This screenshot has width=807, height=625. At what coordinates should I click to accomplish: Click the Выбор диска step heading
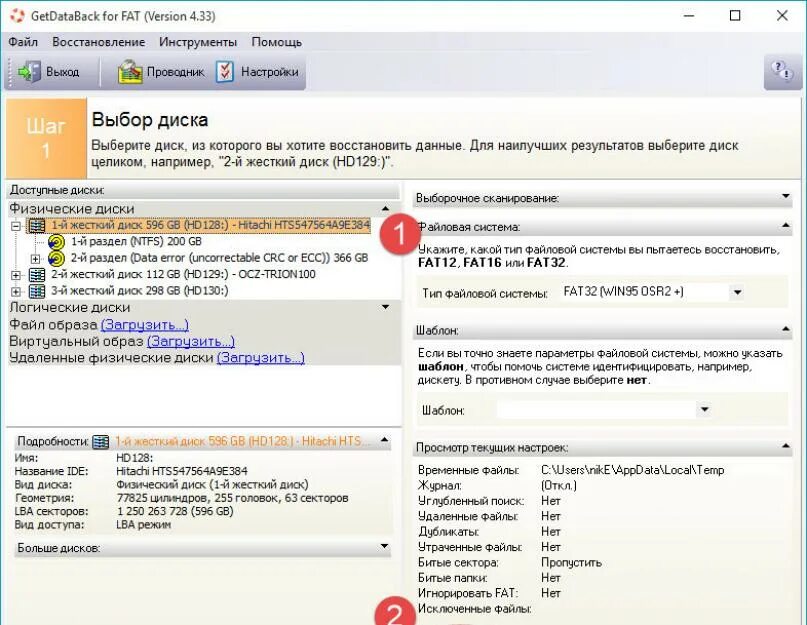pos(150,120)
